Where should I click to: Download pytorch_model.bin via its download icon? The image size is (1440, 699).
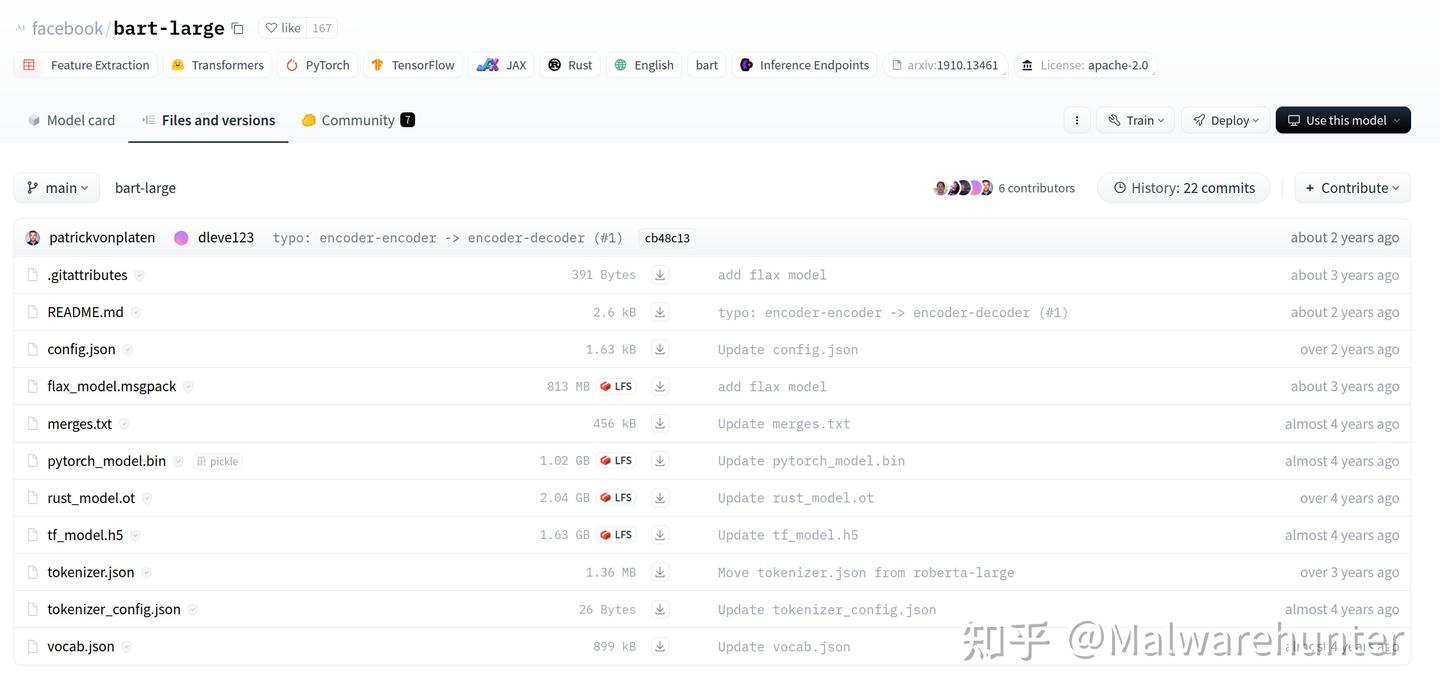click(x=660, y=461)
